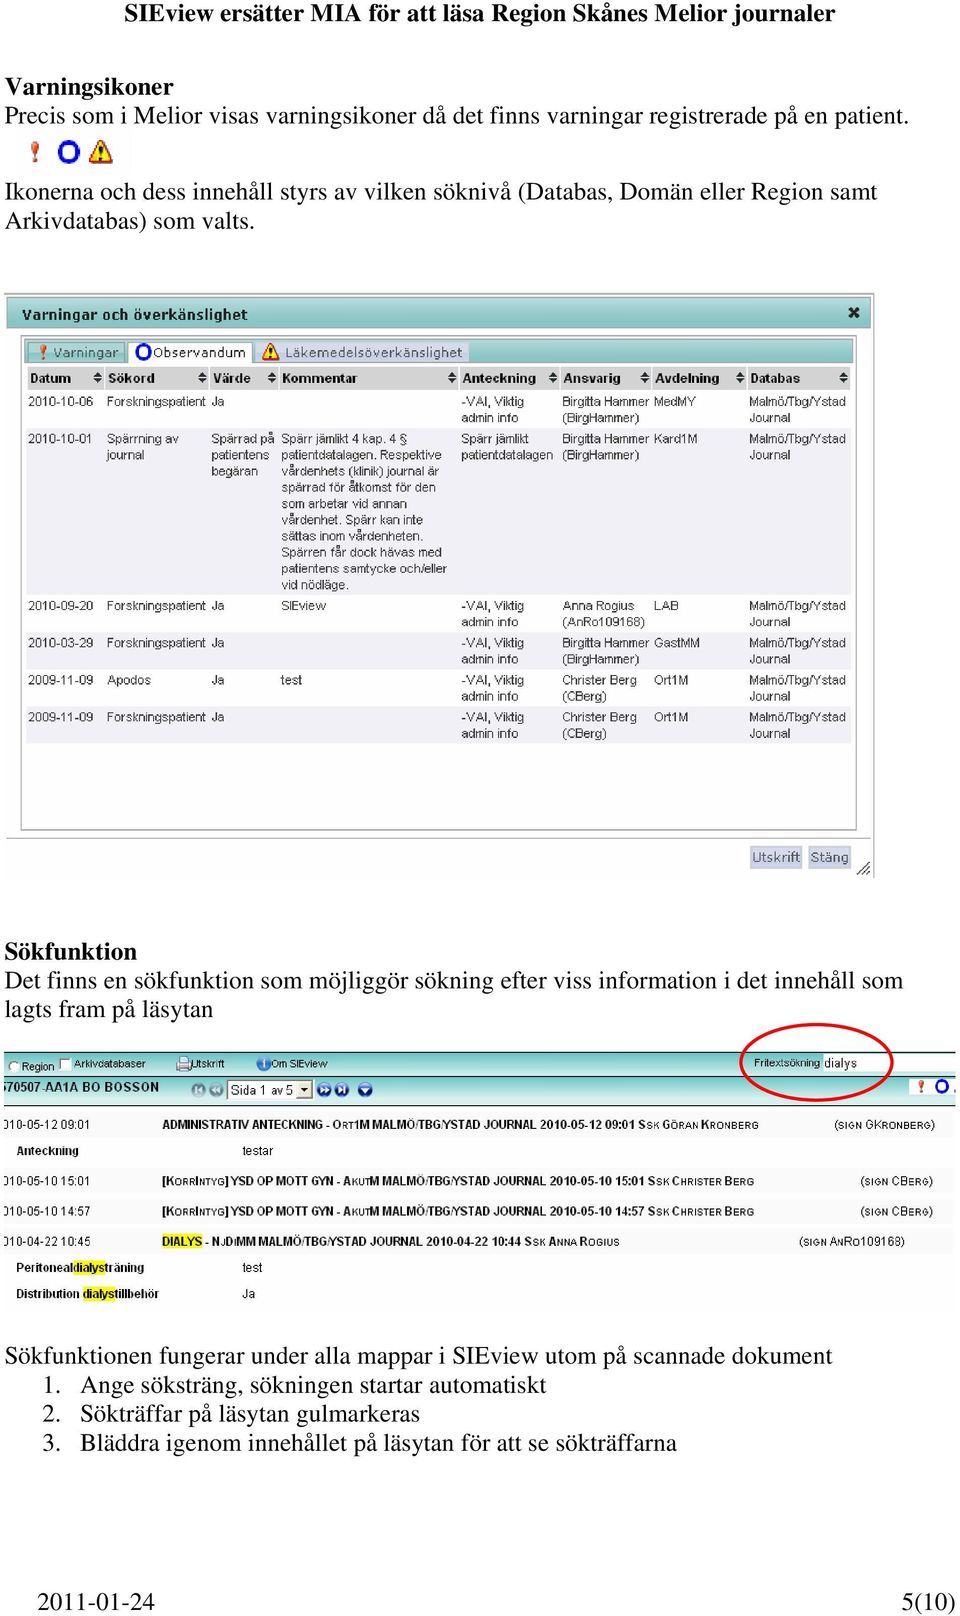
Task: Sort by the Ansvarig column arrows
Action: click(645, 378)
